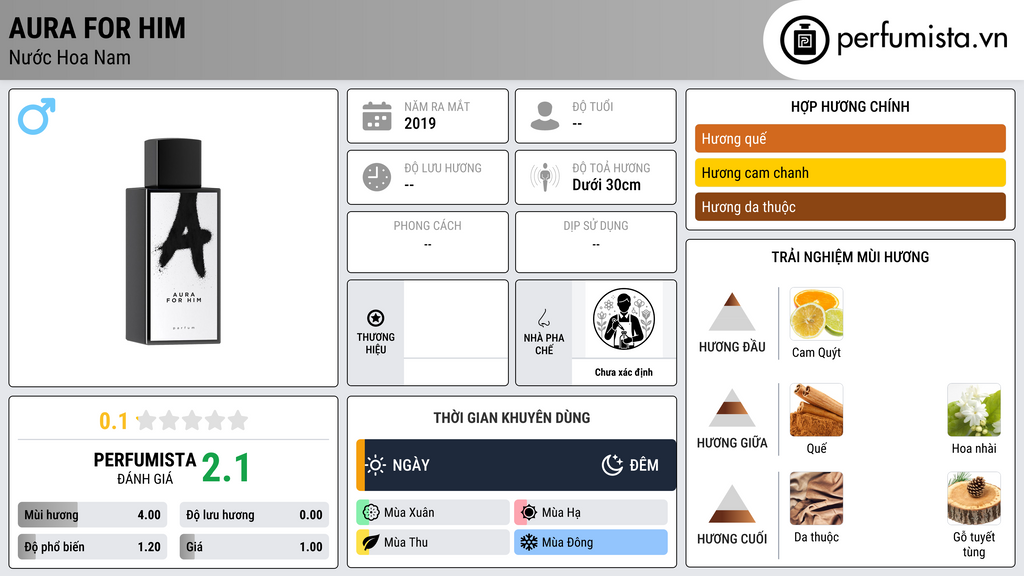Click the star badge Thương hiệu icon
Screen dimensions: 1024x576
pos(376,318)
